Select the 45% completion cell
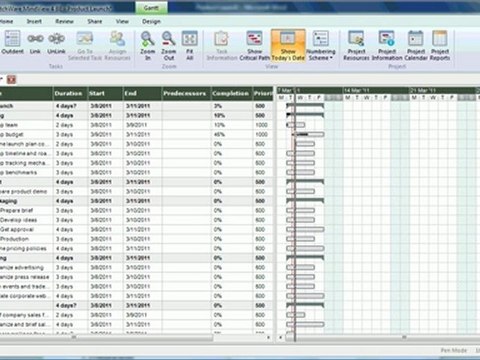 (x=232, y=135)
